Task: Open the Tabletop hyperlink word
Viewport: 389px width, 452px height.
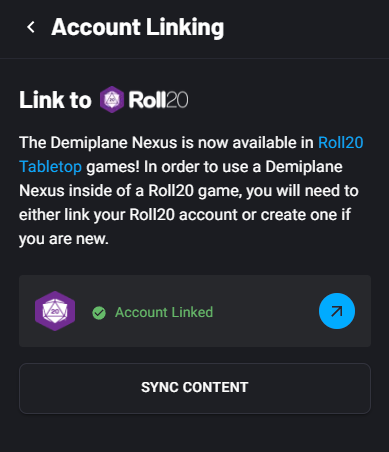Action: click(x=50, y=167)
